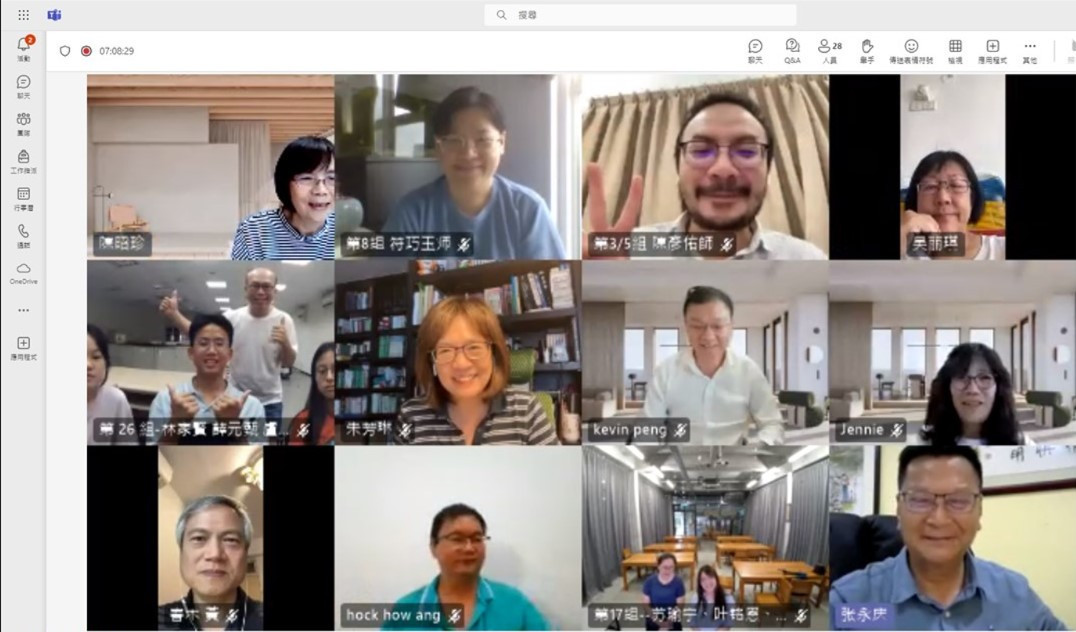Click the search box at the top

pyautogui.click(x=640, y=14)
